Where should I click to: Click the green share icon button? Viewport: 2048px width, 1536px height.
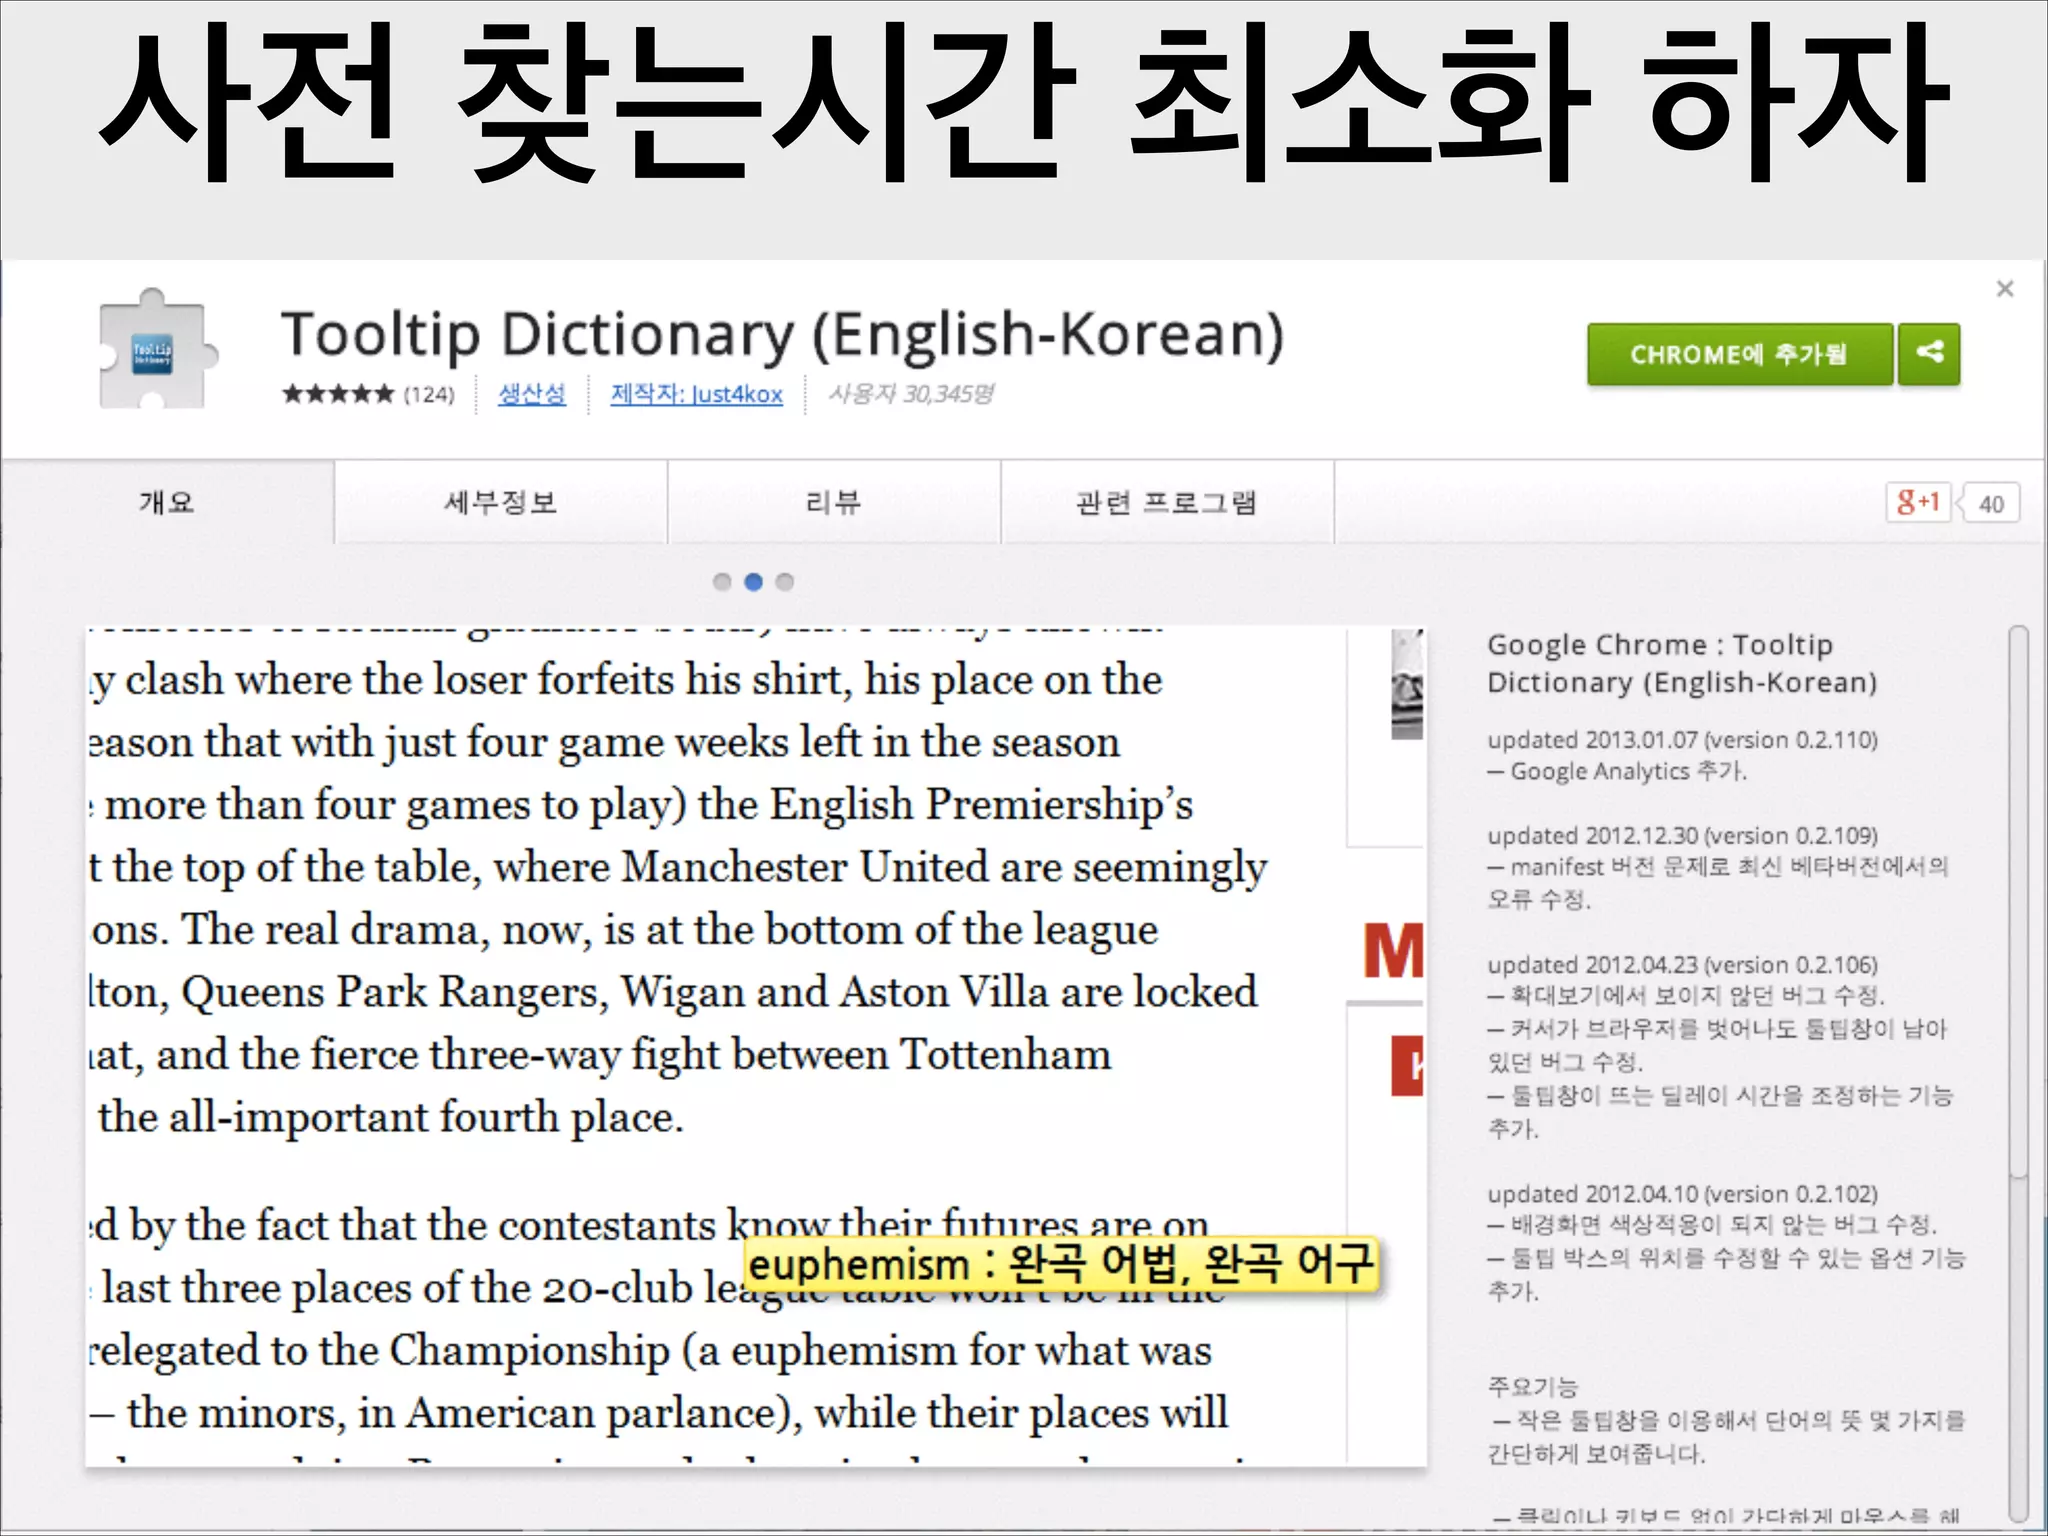point(1929,354)
